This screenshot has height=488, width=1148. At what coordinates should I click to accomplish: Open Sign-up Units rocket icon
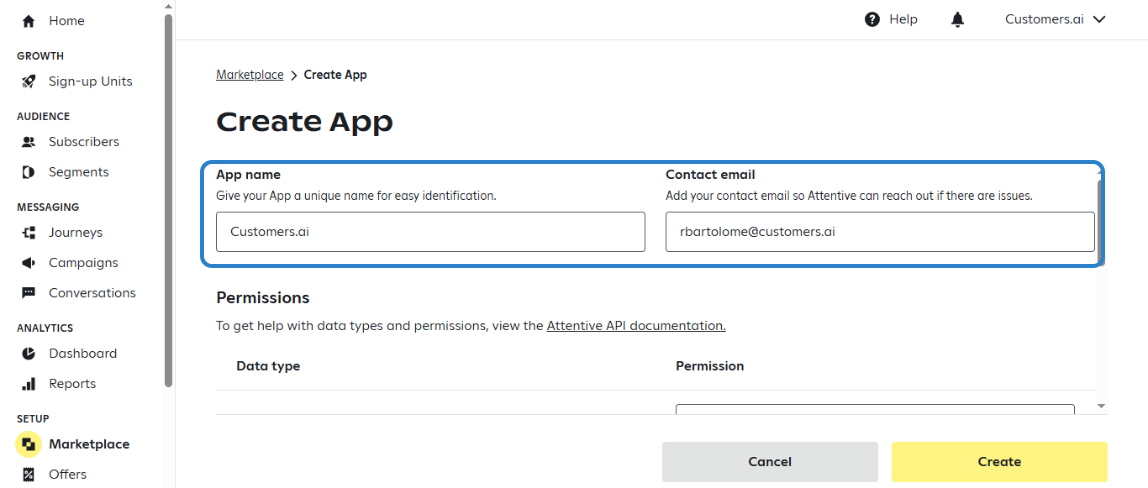point(29,81)
